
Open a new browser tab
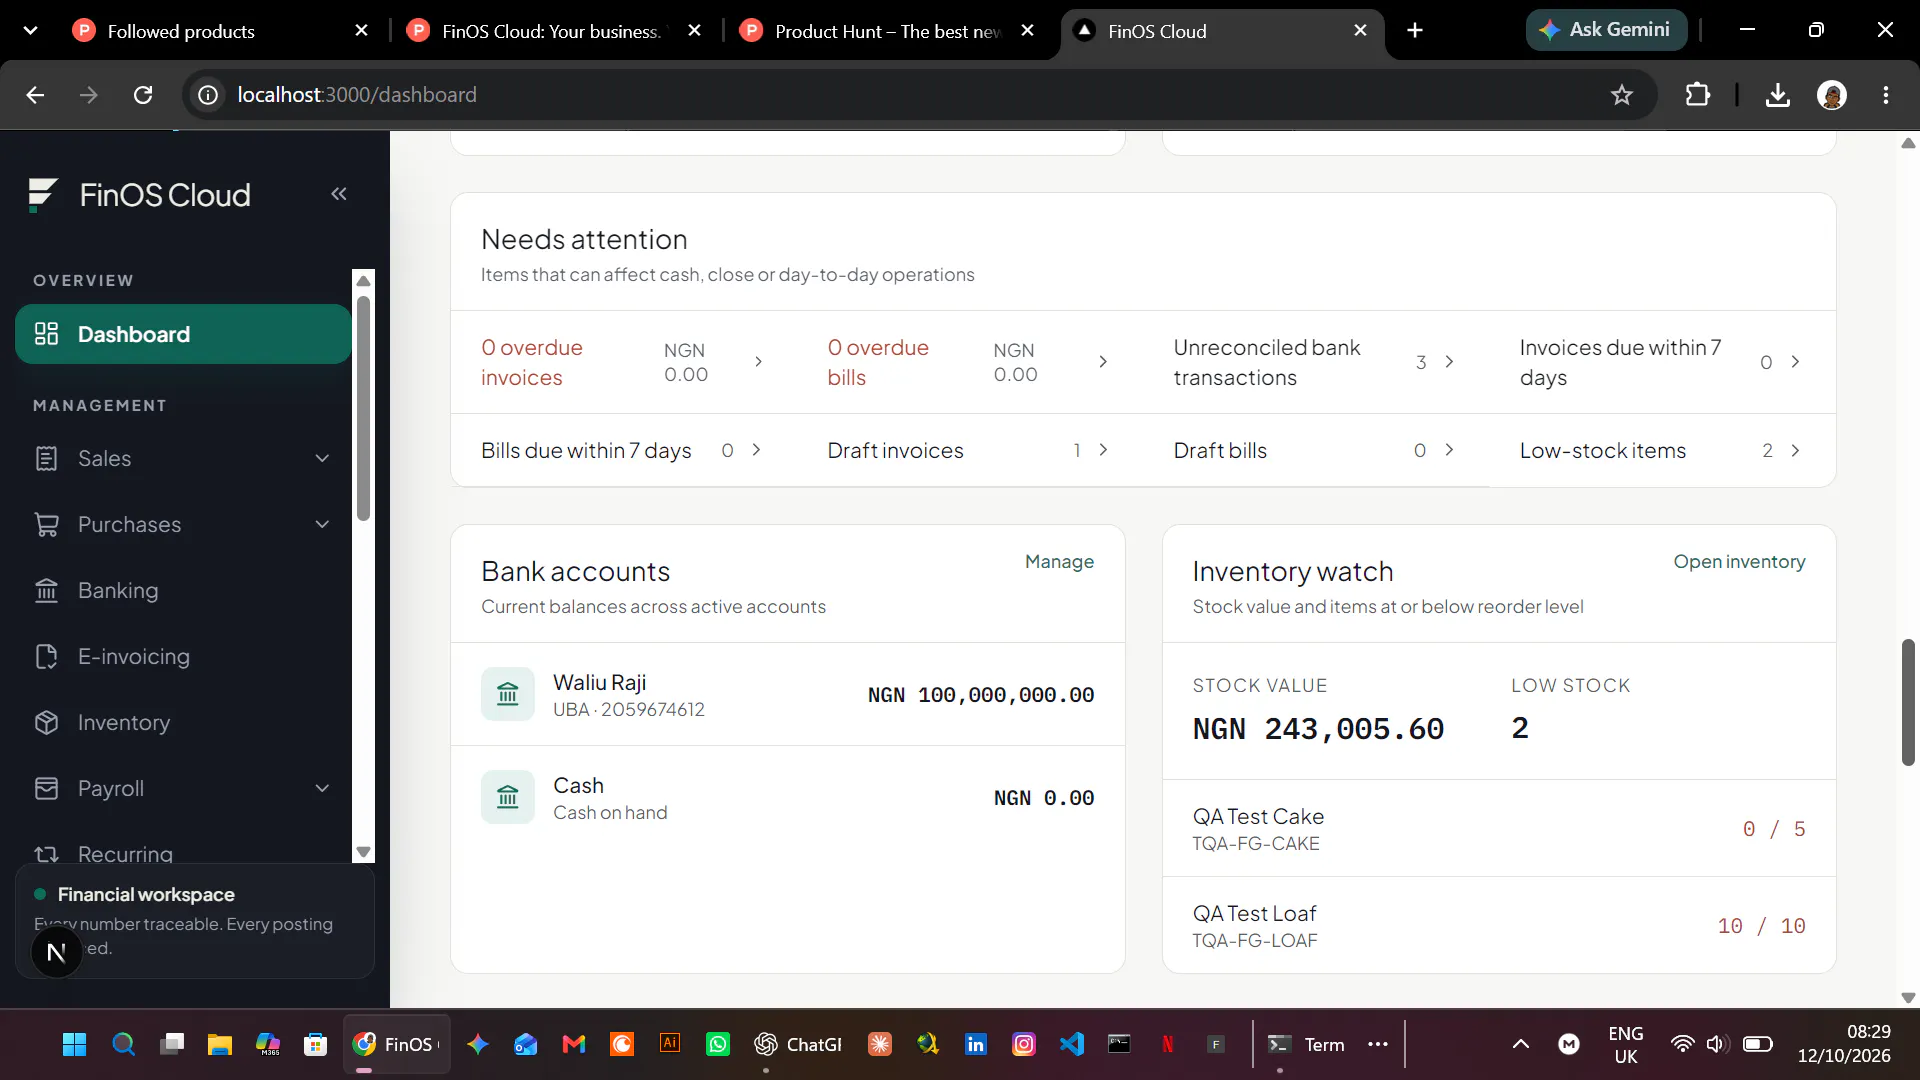click(x=1415, y=30)
